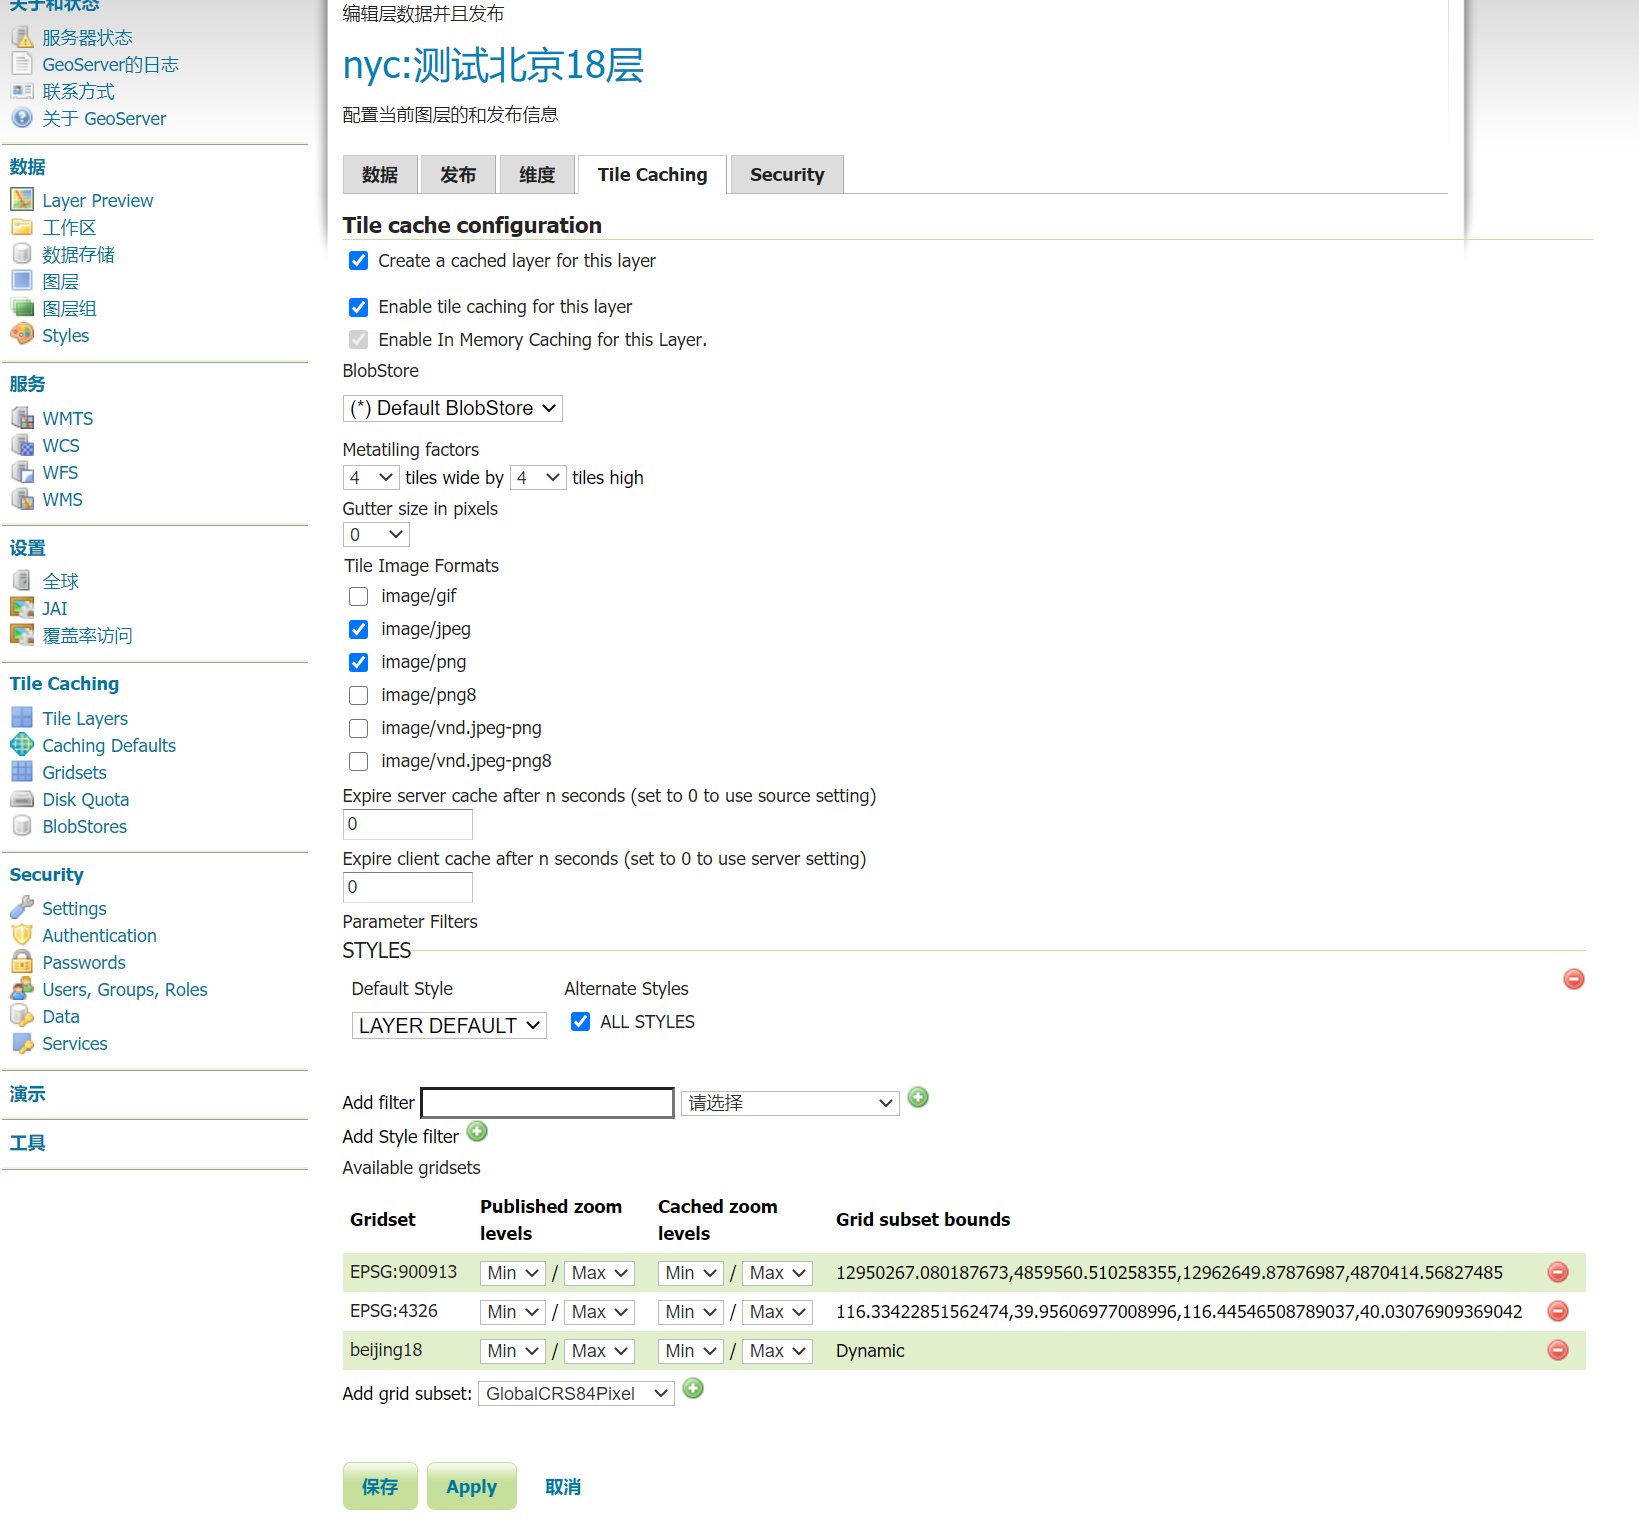
Task: Remove the EPSG:900913 gridset row
Action: (x=1557, y=1272)
